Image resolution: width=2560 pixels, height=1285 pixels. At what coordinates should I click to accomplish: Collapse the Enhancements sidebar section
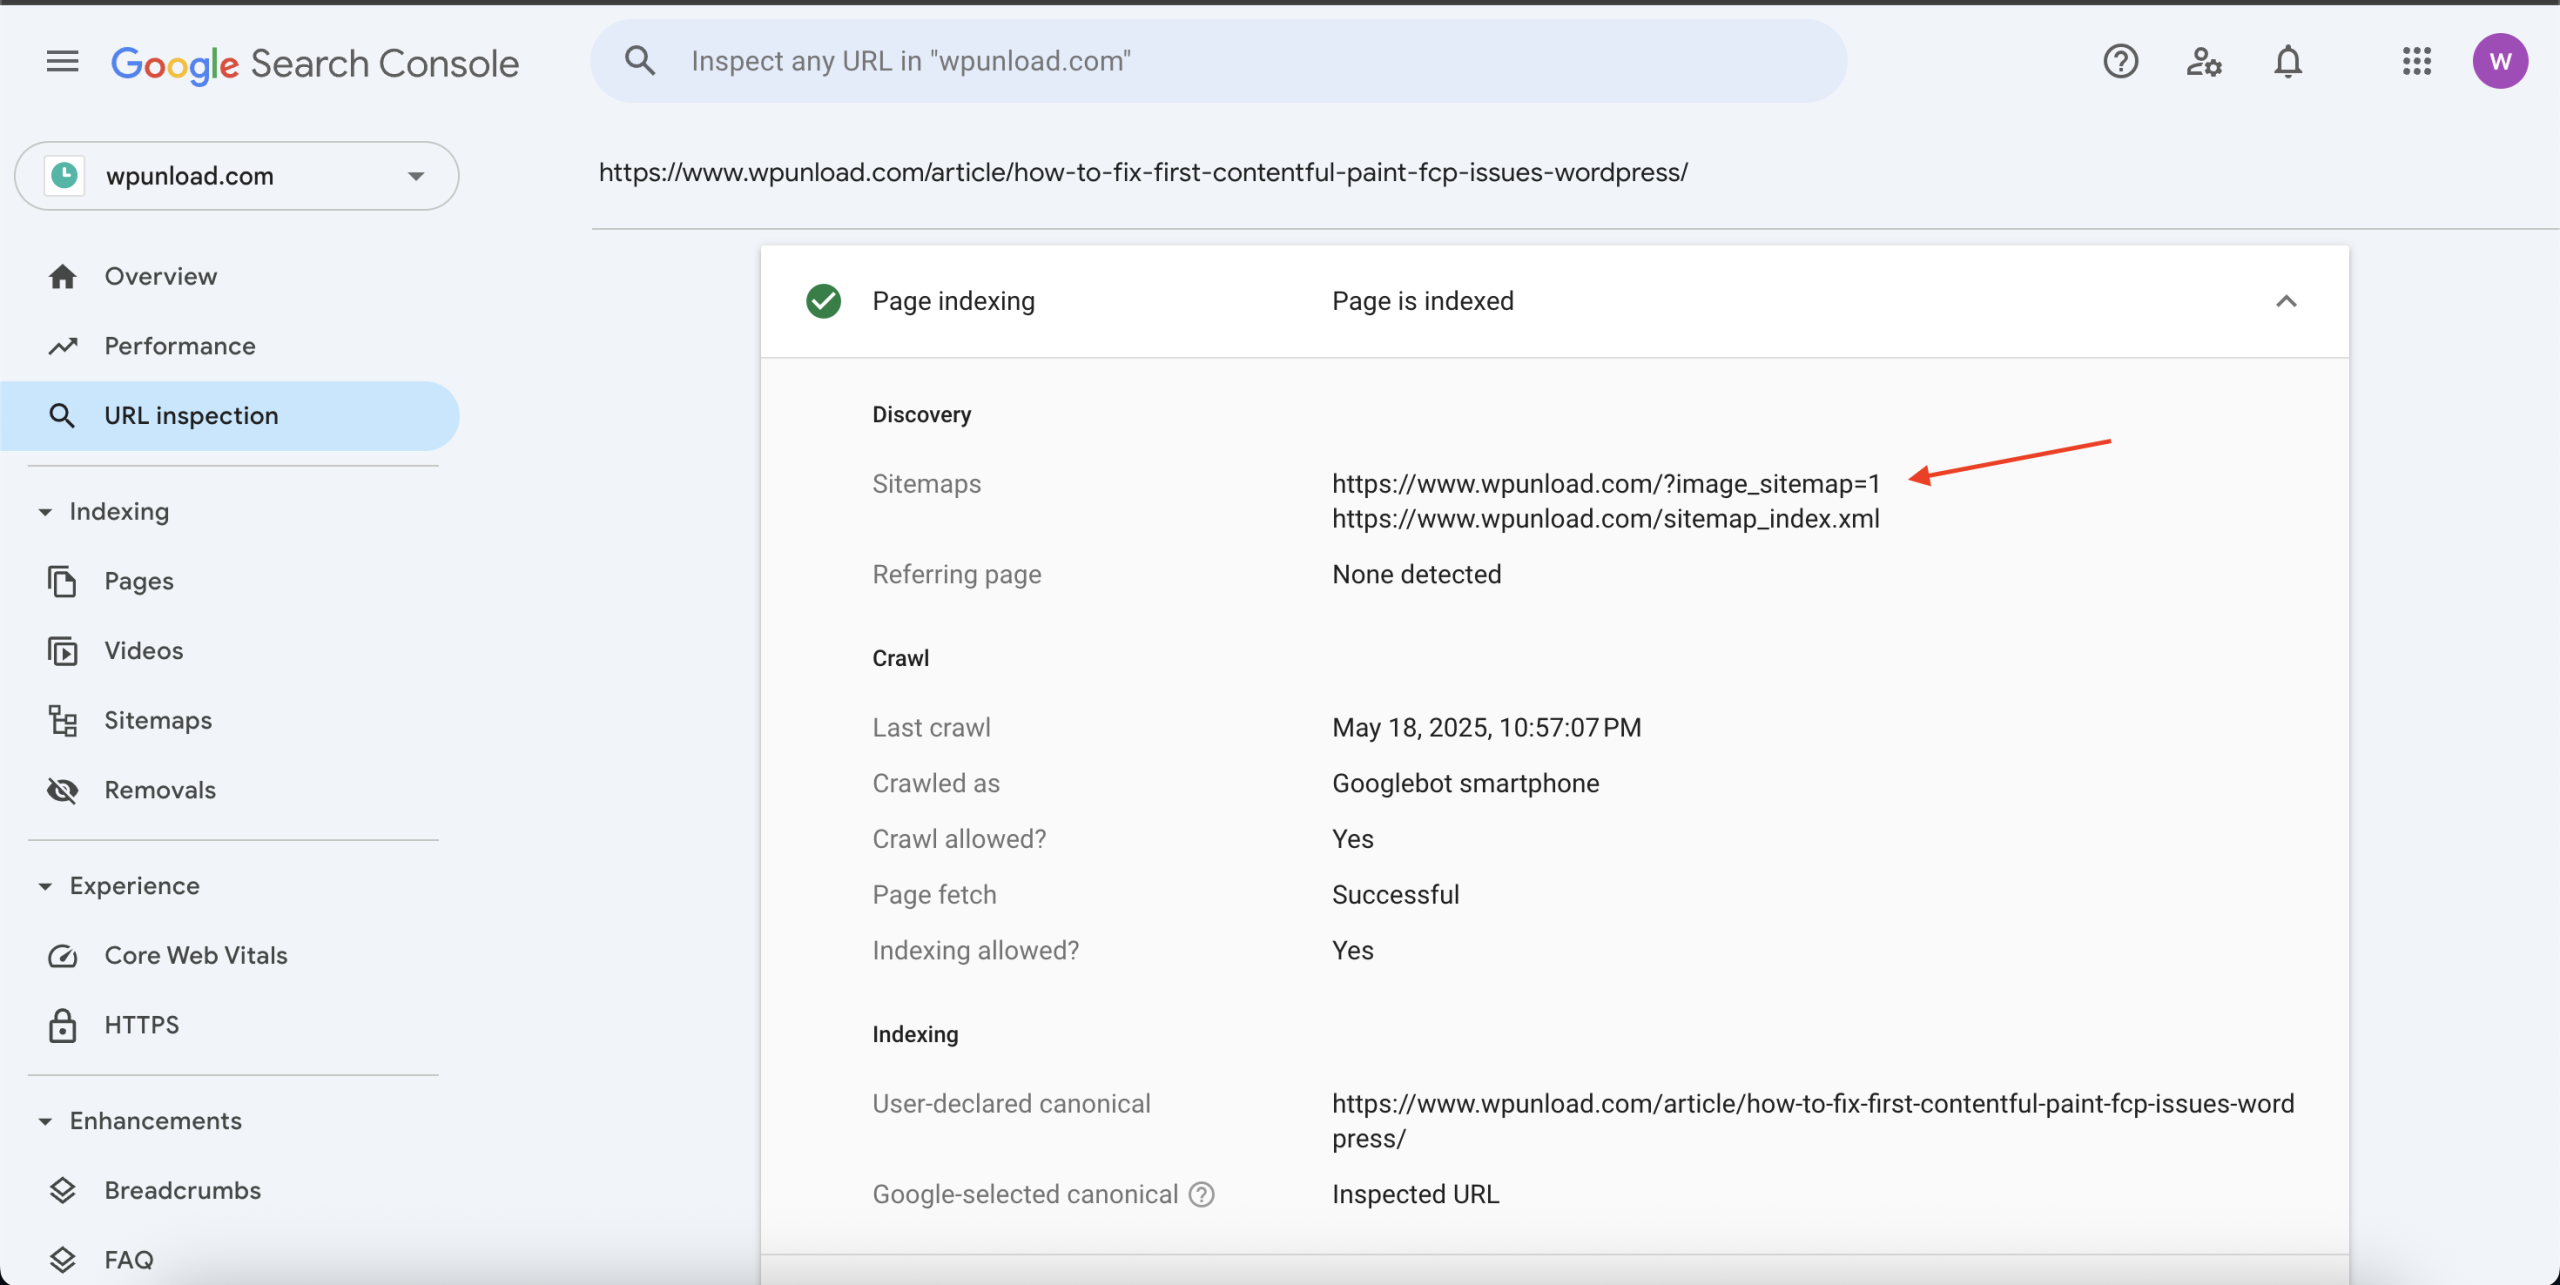45,1121
